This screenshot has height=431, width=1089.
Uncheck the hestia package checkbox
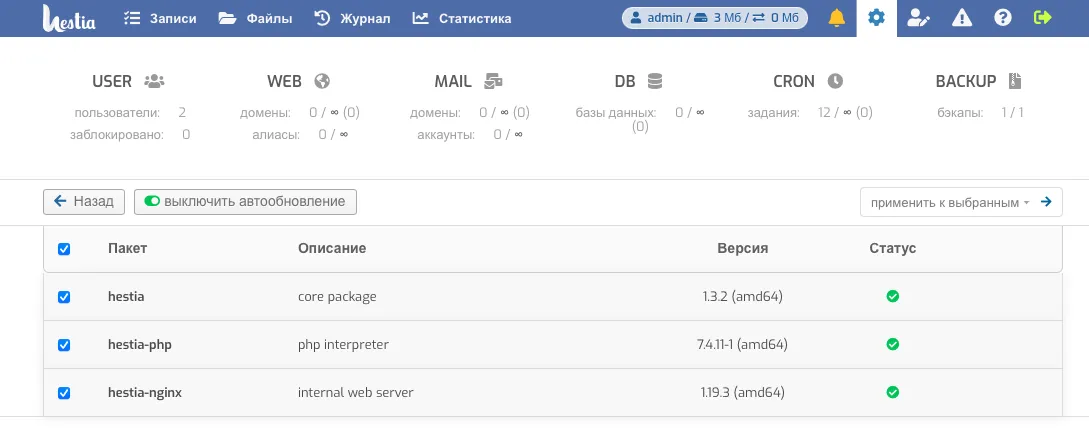[64, 297]
